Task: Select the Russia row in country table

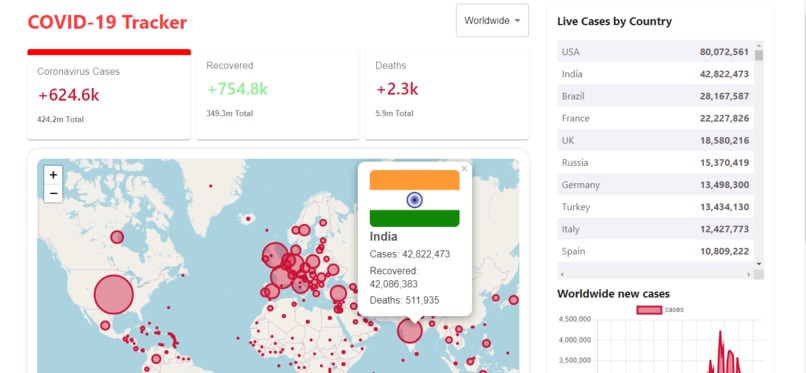Action: [x=655, y=162]
